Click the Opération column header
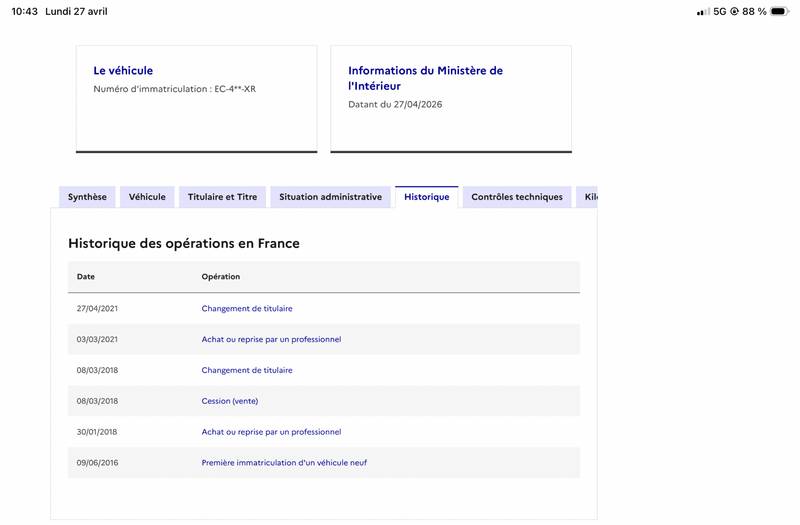Image resolution: width=800 pixels, height=525 pixels. coord(220,277)
